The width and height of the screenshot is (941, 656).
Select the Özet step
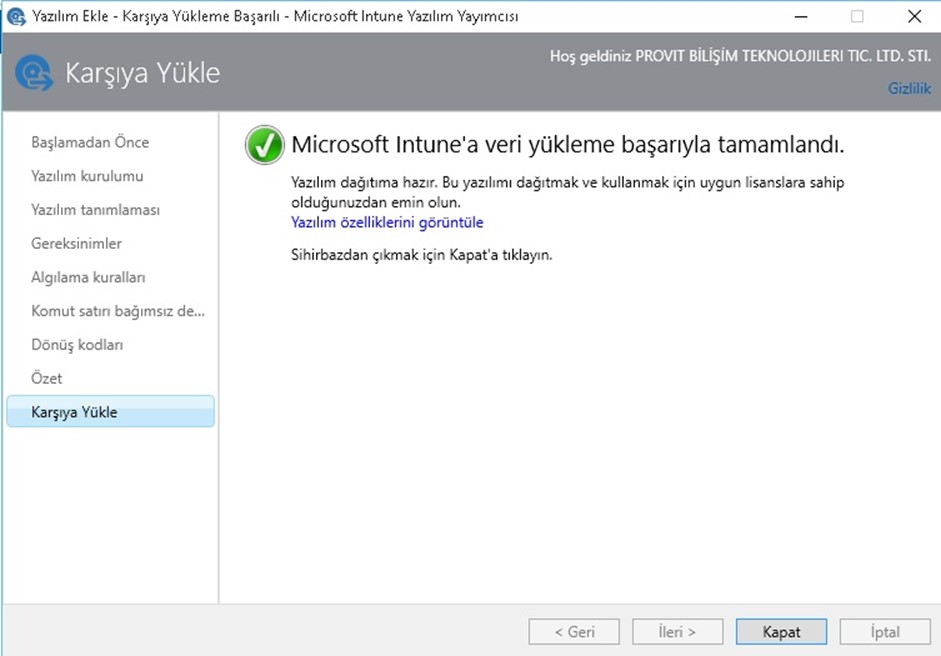46,378
